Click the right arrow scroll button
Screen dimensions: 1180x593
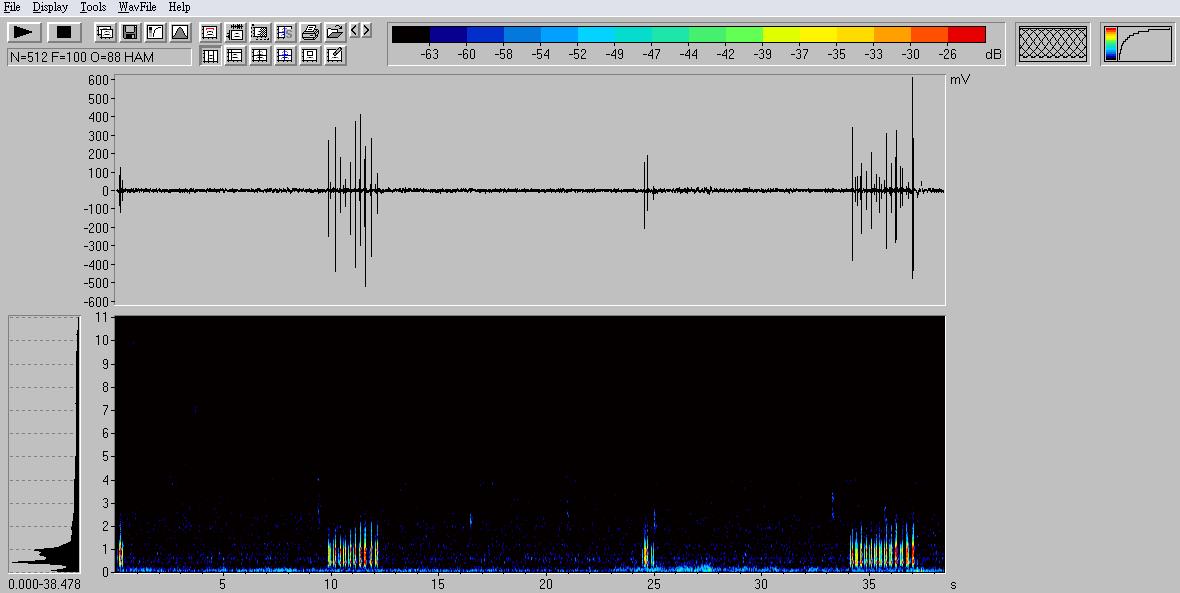point(367,31)
